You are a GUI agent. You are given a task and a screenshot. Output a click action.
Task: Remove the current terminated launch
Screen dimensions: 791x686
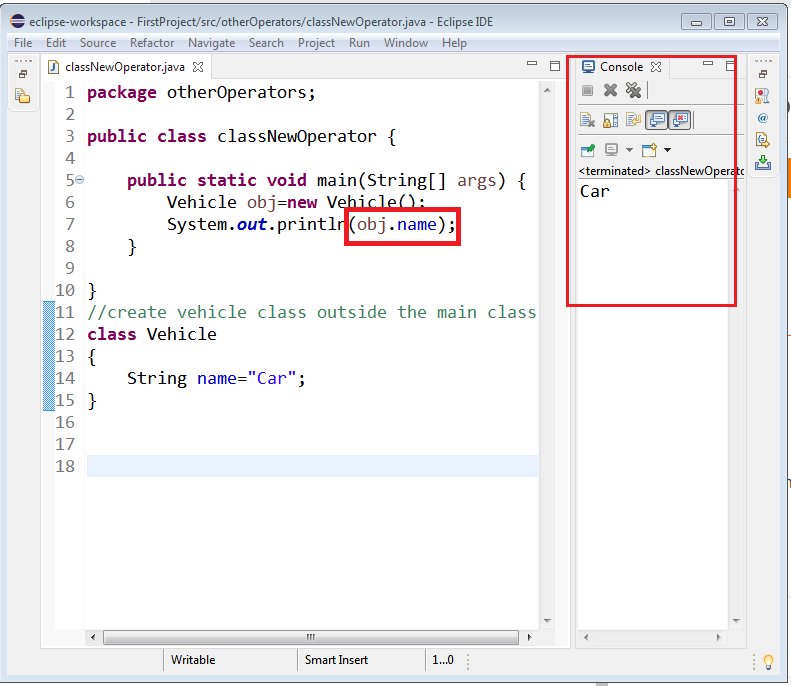tap(610, 90)
